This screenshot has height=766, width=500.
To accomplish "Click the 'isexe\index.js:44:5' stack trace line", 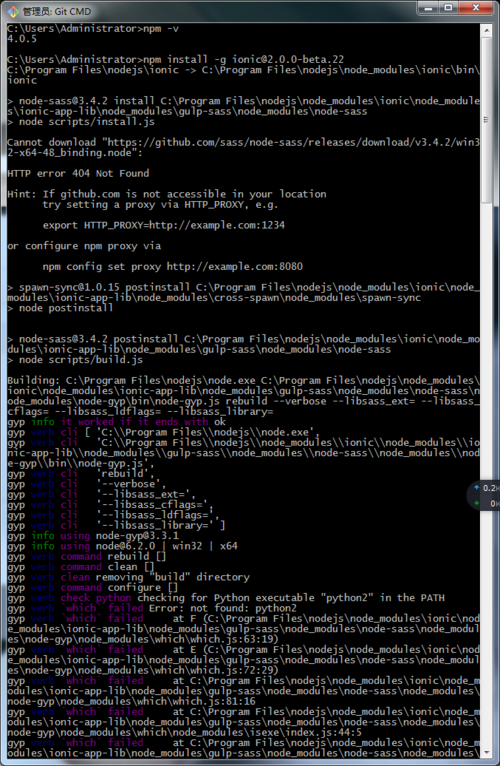I will pos(184,733).
